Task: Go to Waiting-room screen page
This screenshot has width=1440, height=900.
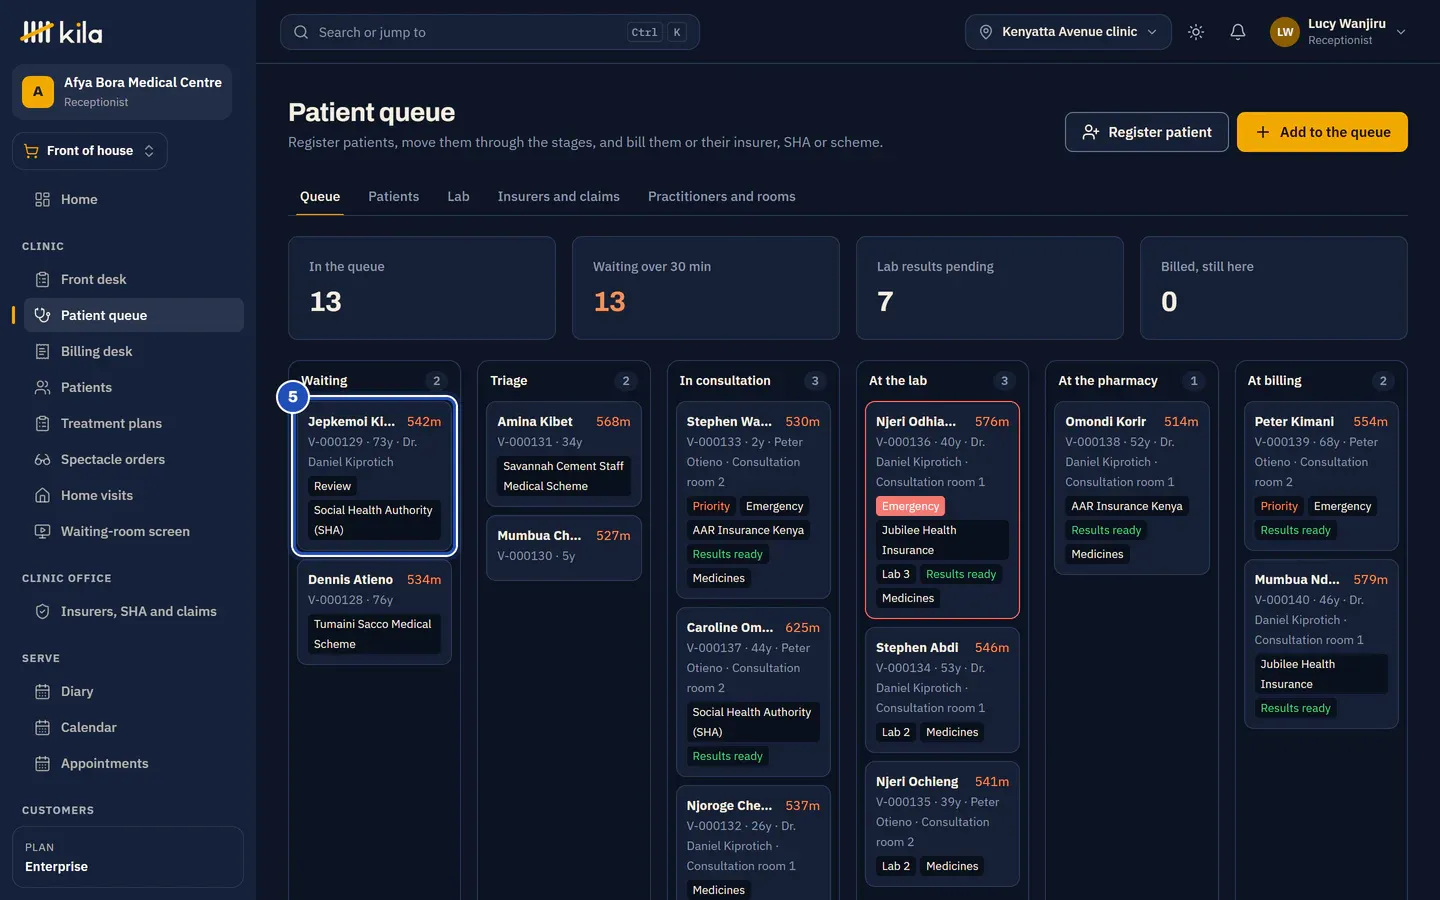Action: pos(134,531)
